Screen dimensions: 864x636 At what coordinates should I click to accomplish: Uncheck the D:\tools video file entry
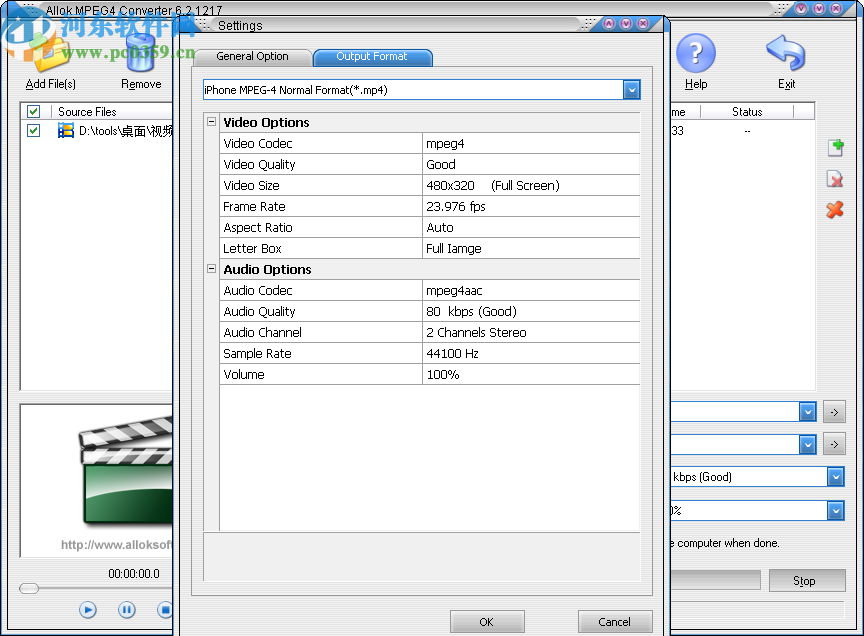point(33,130)
